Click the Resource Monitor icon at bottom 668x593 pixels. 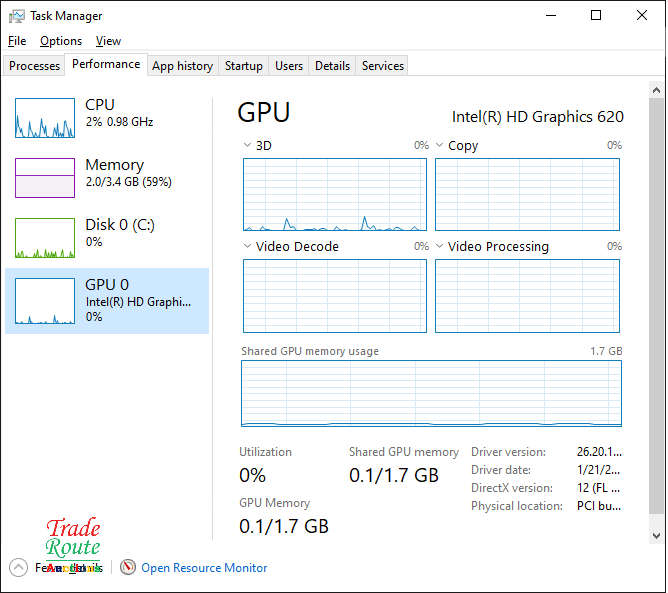[127, 567]
